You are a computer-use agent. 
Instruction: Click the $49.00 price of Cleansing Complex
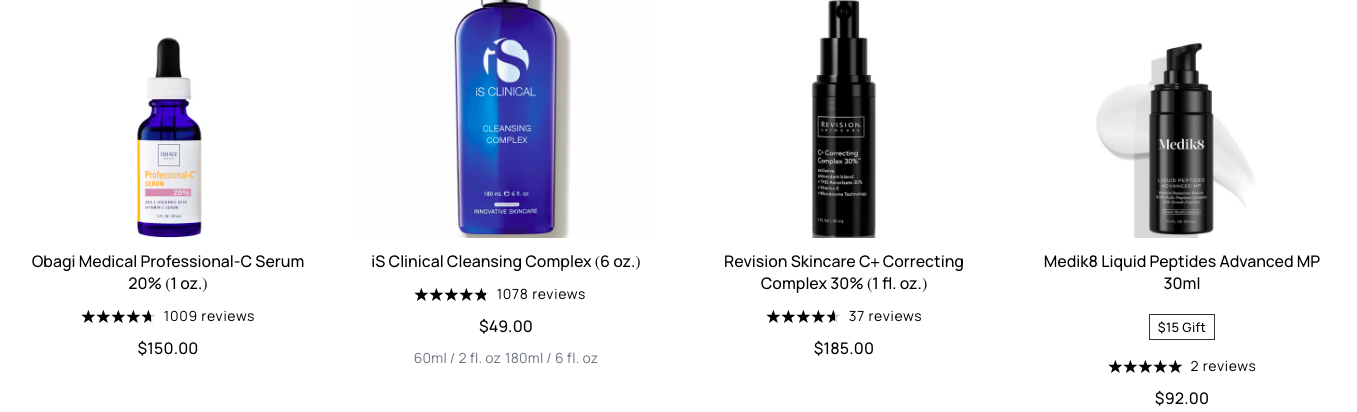click(506, 326)
